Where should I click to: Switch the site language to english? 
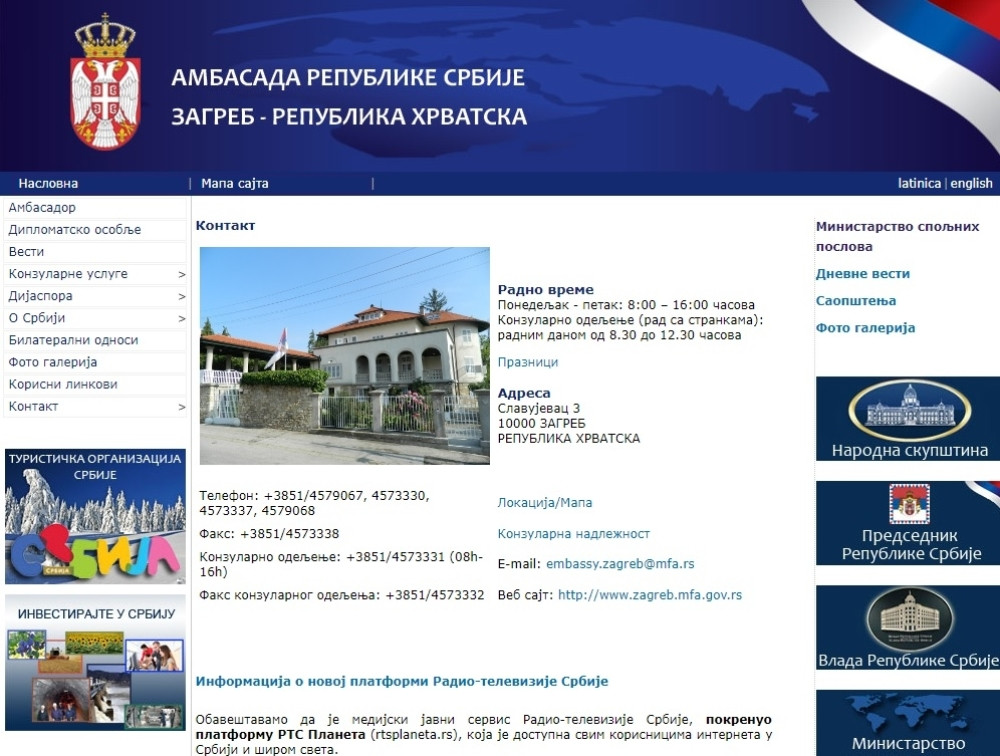point(972,184)
